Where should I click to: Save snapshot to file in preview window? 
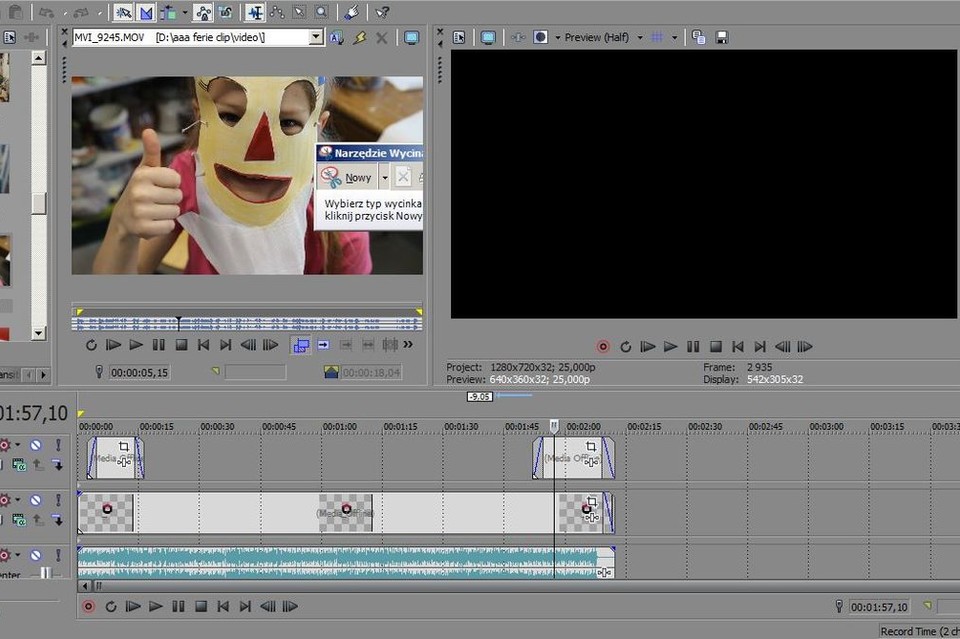pos(721,37)
